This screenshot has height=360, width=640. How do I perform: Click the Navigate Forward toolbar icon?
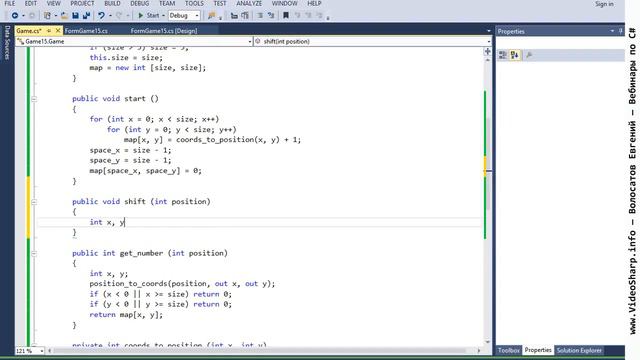[x=31, y=16]
